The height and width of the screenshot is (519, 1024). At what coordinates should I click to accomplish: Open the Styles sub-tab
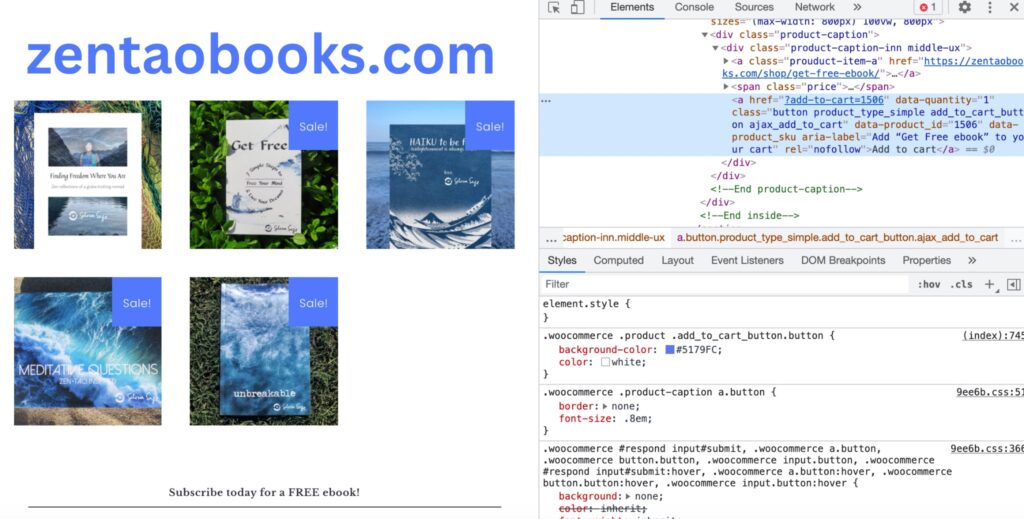click(562, 260)
